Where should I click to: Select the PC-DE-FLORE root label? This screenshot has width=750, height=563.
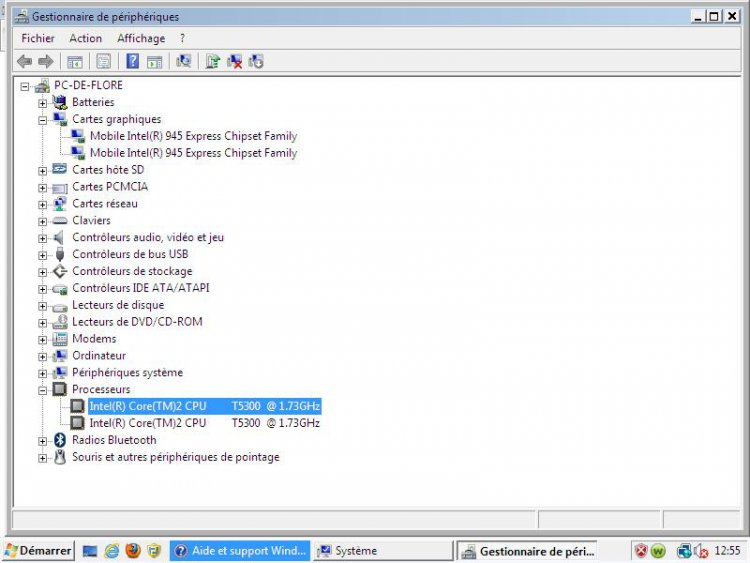point(88,85)
